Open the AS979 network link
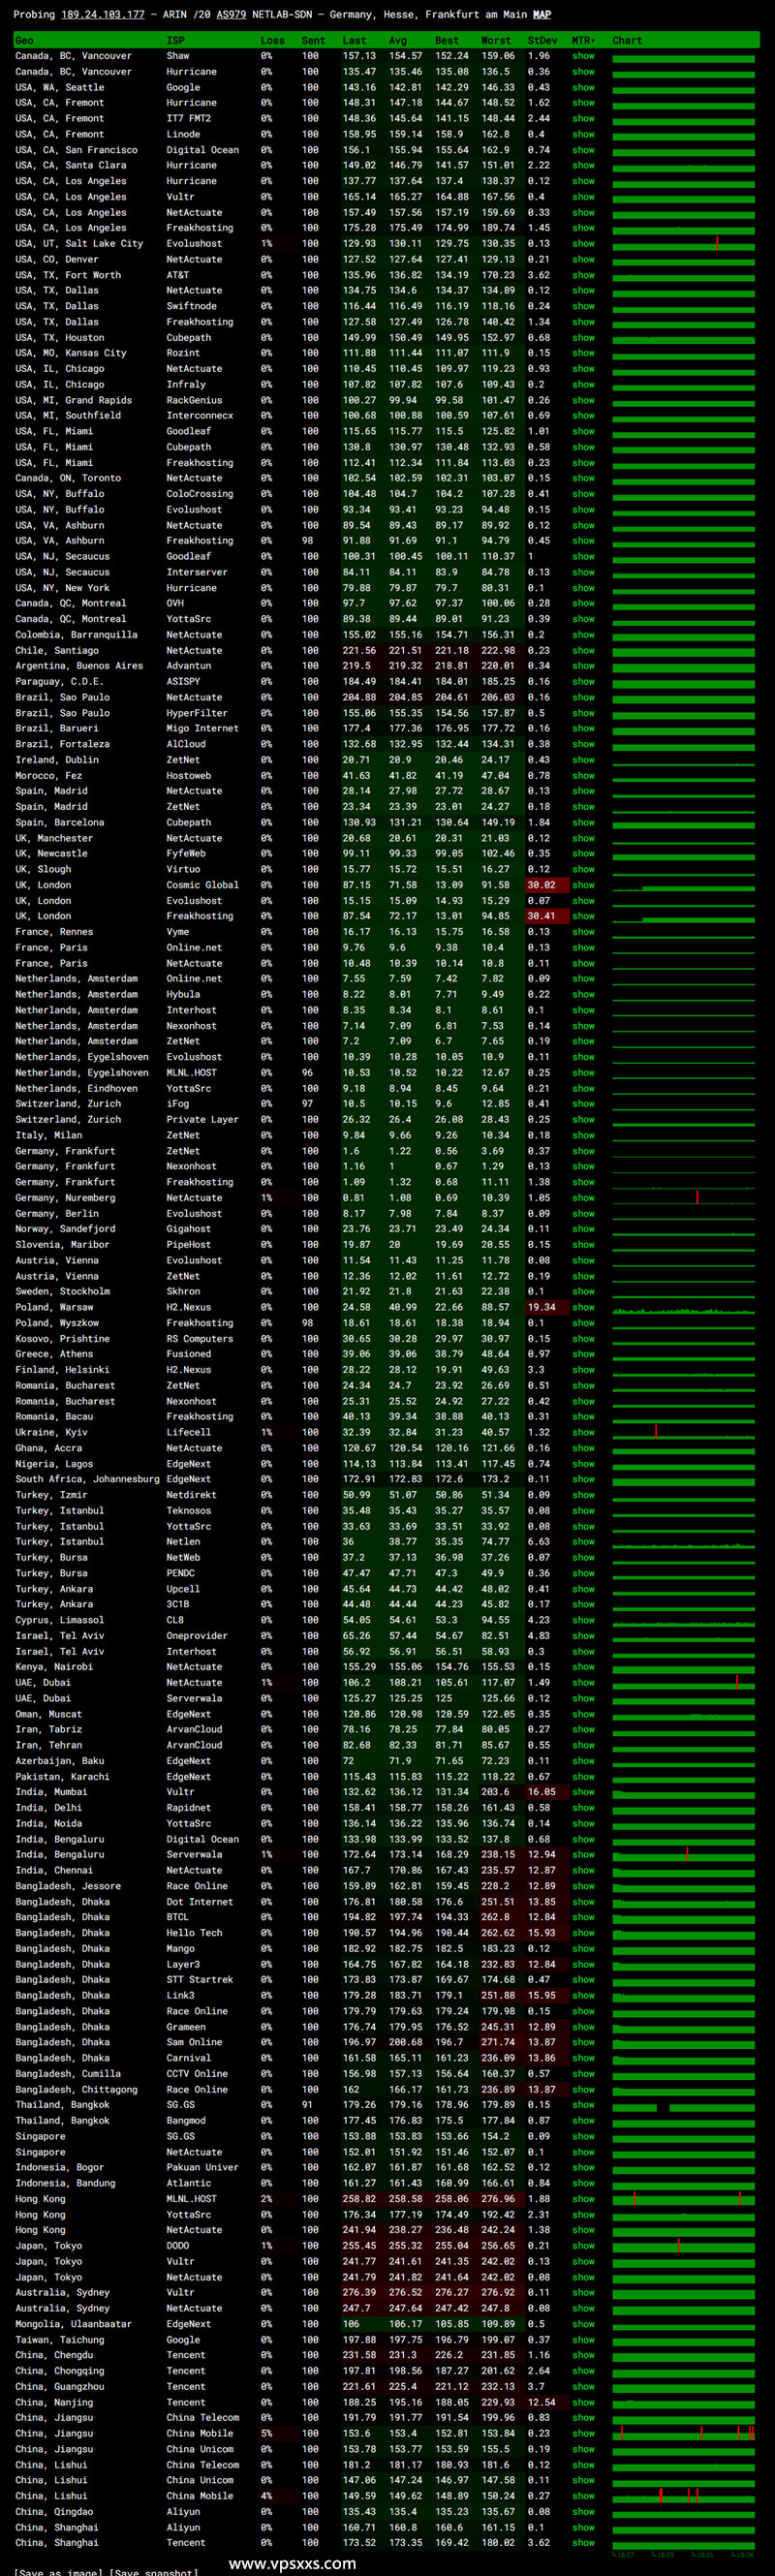775x2576 pixels. point(231,15)
